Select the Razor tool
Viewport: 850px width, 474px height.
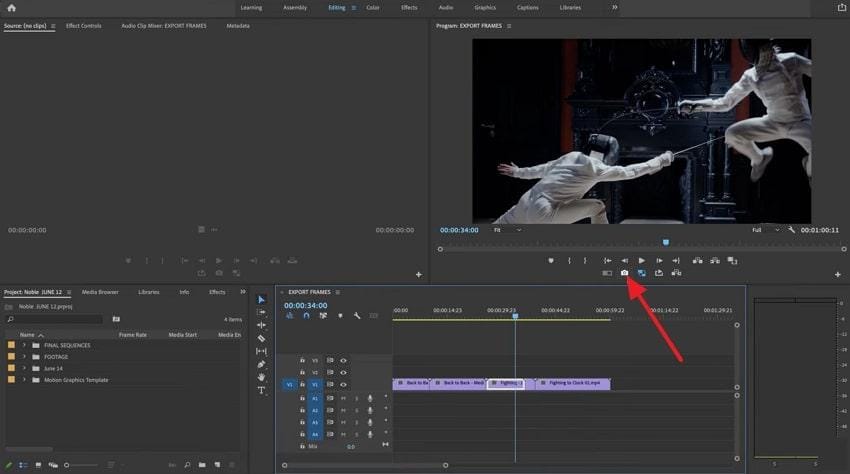coord(261,338)
